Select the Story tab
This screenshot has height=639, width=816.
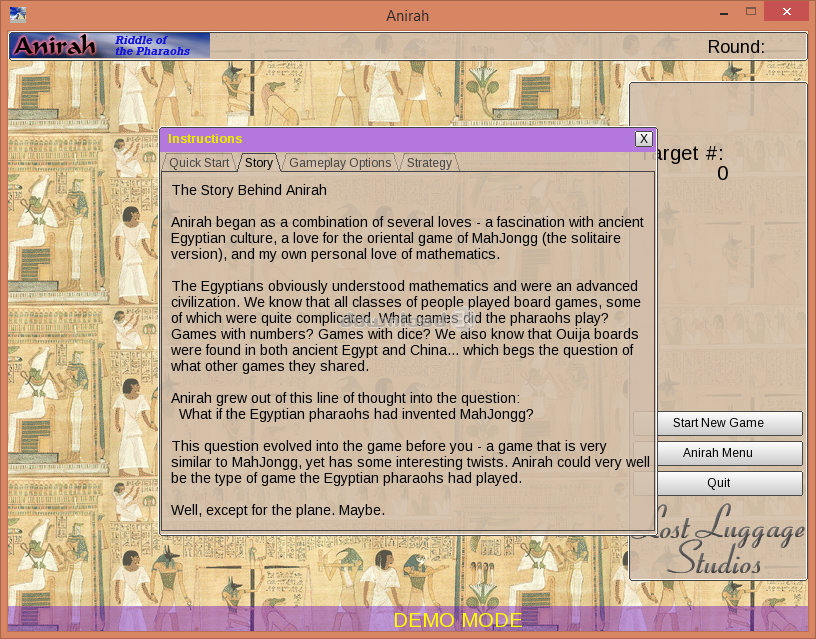click(x=259, y=163)
